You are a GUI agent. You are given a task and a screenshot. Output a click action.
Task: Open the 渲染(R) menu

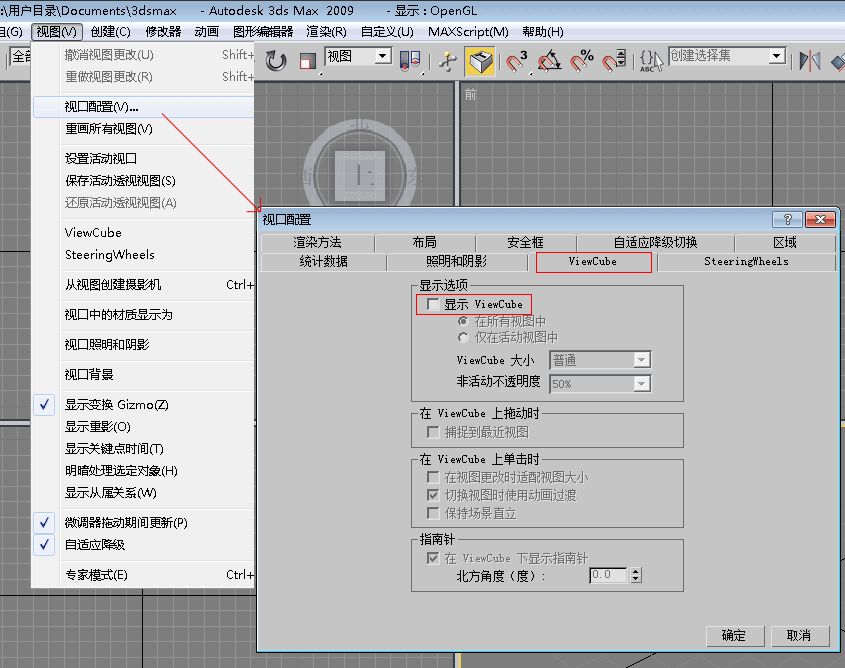327,32
